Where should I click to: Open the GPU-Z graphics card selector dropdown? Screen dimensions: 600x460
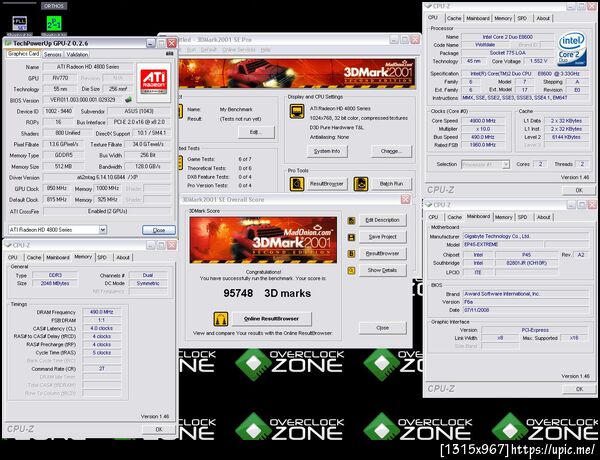point(103,230)
